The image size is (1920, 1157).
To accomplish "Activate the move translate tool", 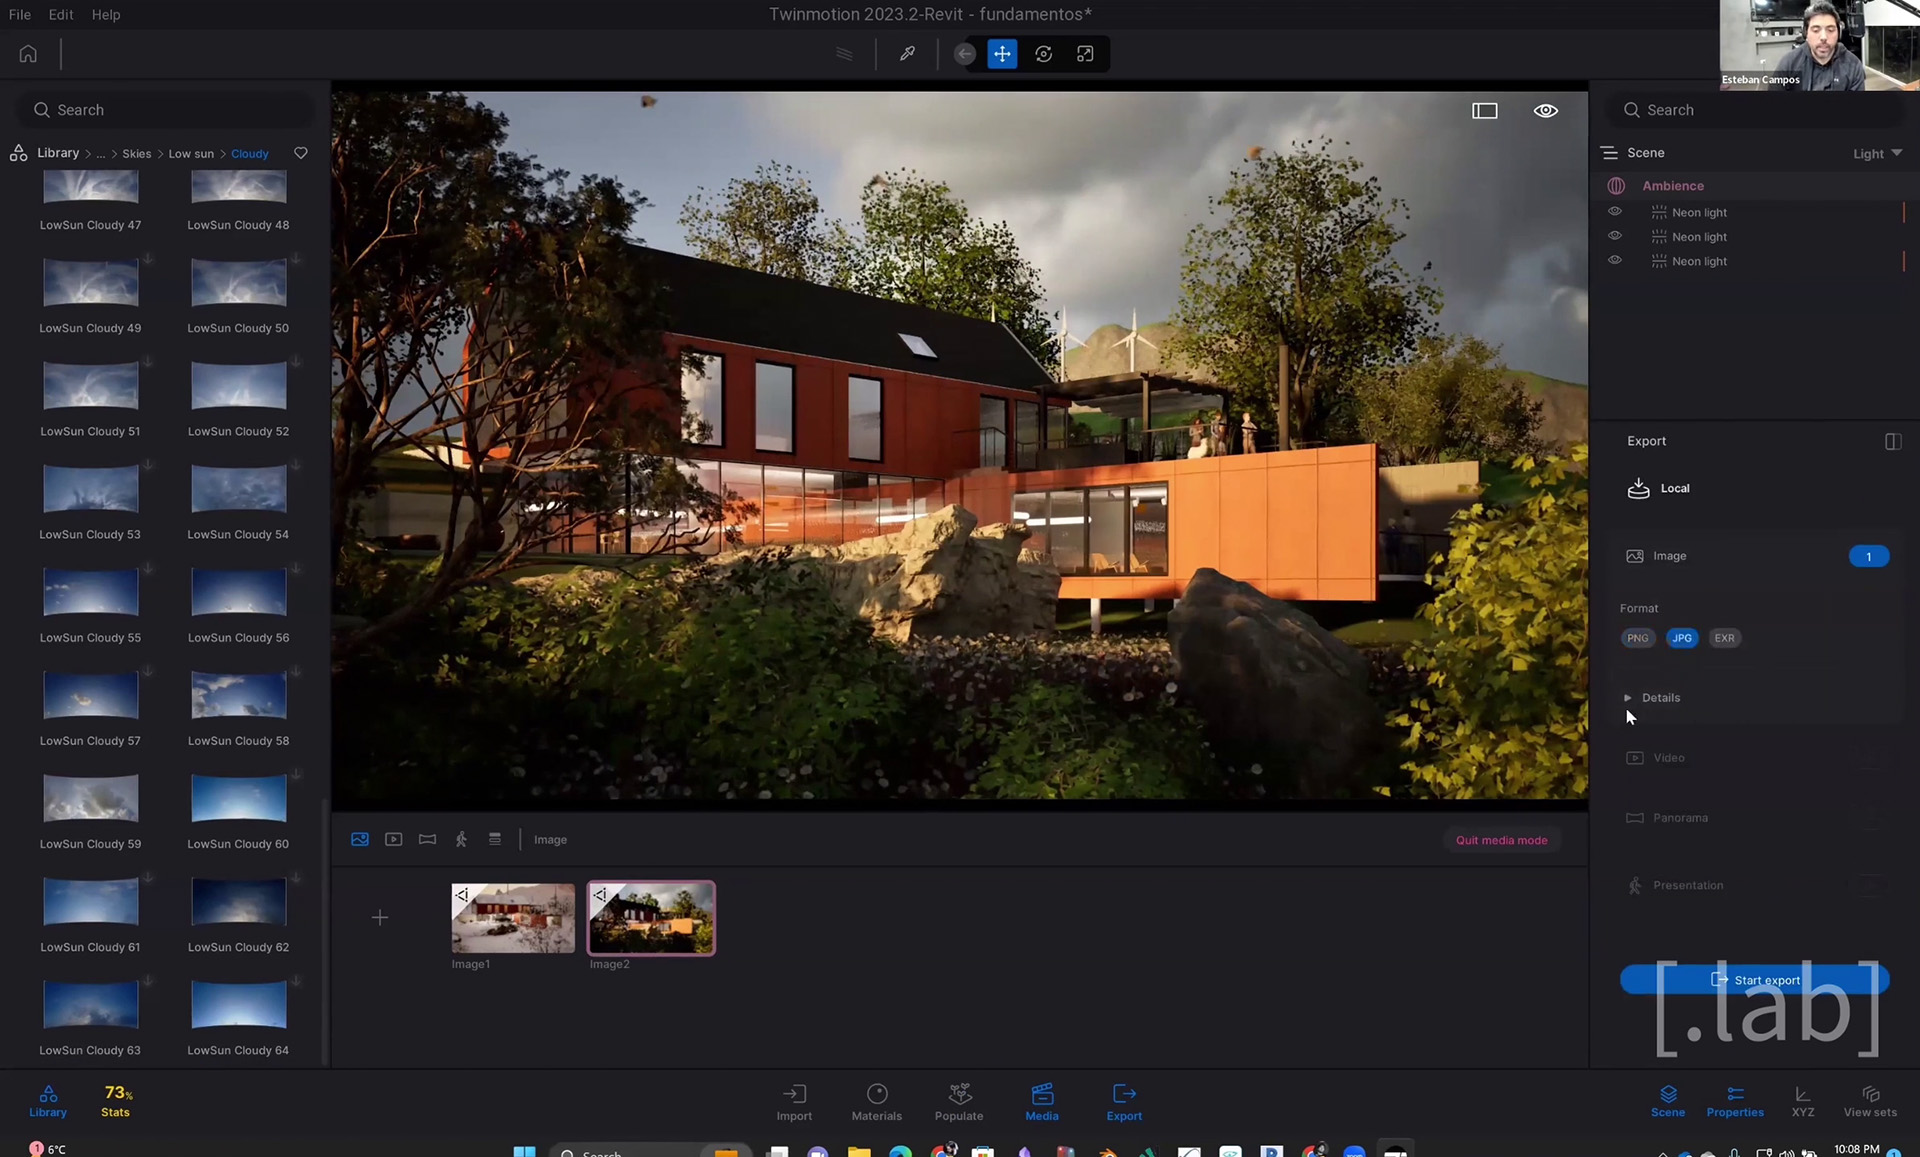I will pyautogui.click(x=1002, y=54).
